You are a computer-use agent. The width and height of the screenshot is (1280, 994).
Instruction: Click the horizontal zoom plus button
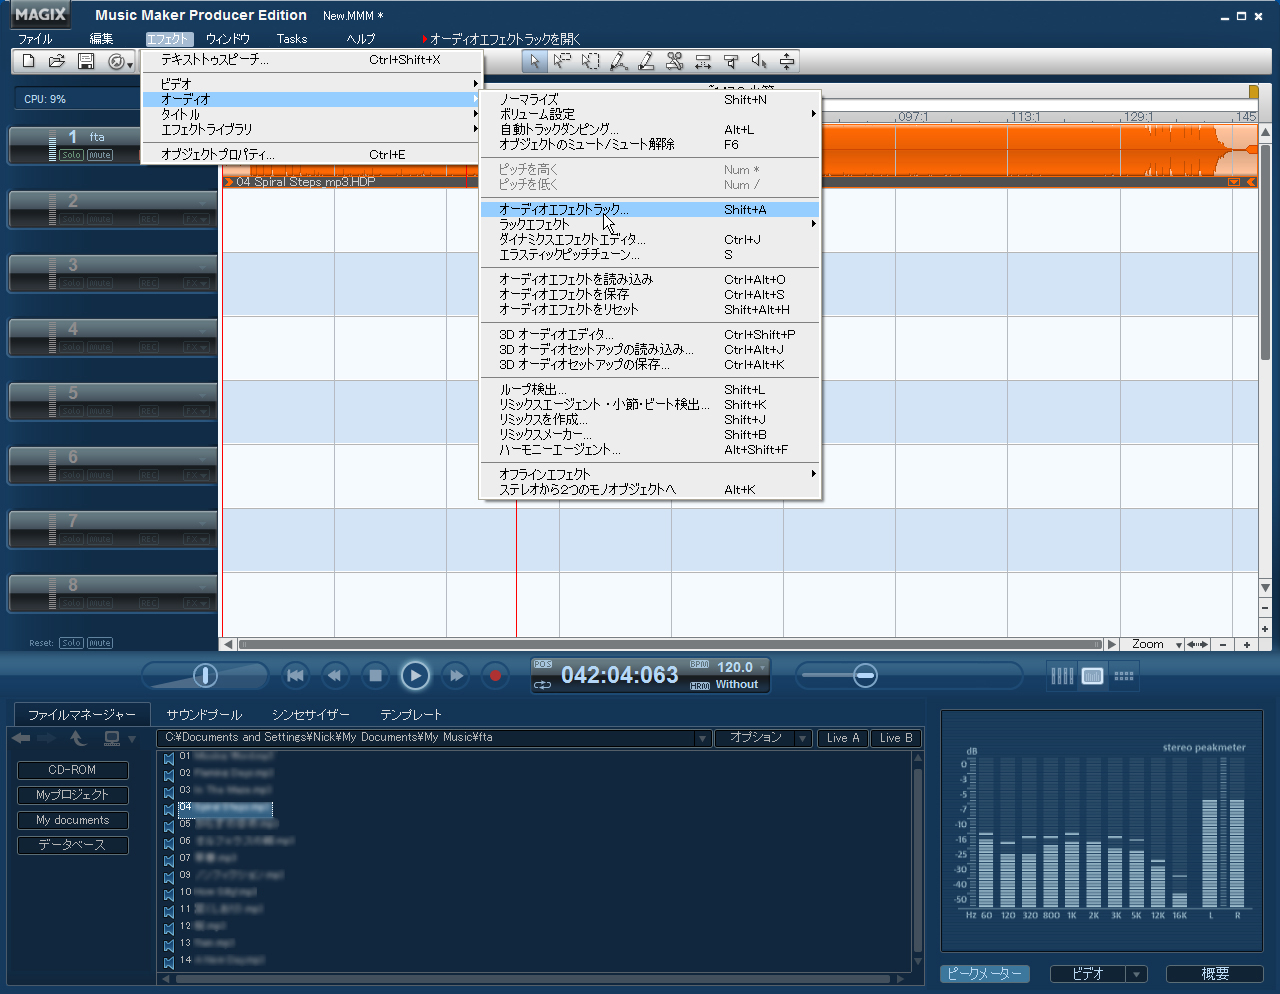coord(1247,645)
